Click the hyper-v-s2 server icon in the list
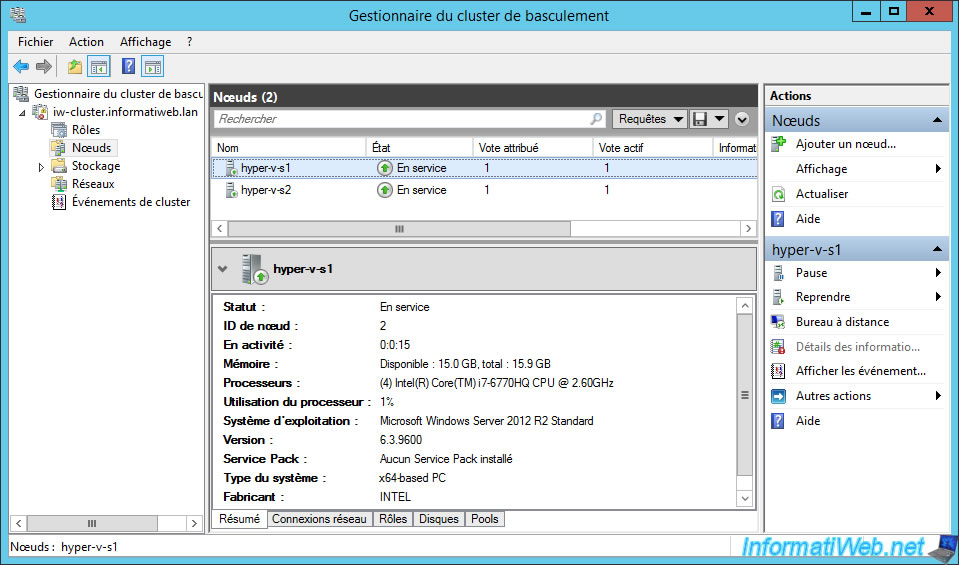 231,190
